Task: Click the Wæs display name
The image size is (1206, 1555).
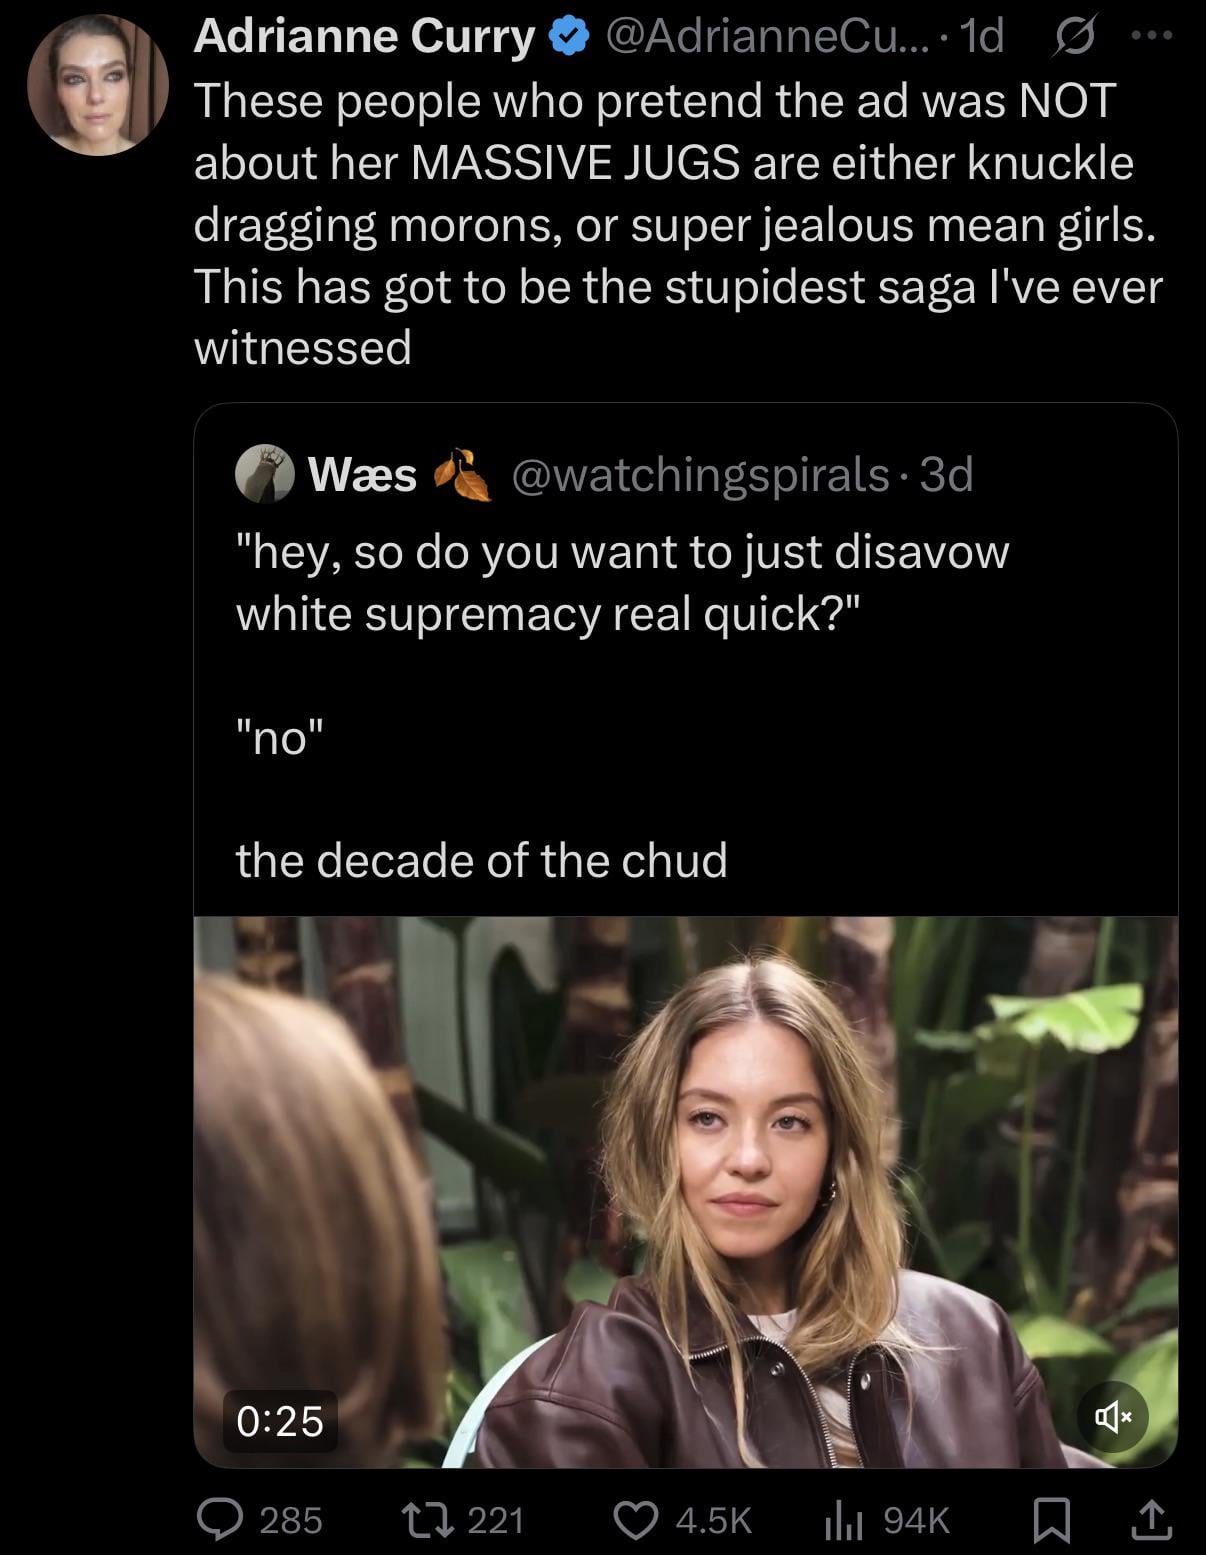Action: click(362, 474)
